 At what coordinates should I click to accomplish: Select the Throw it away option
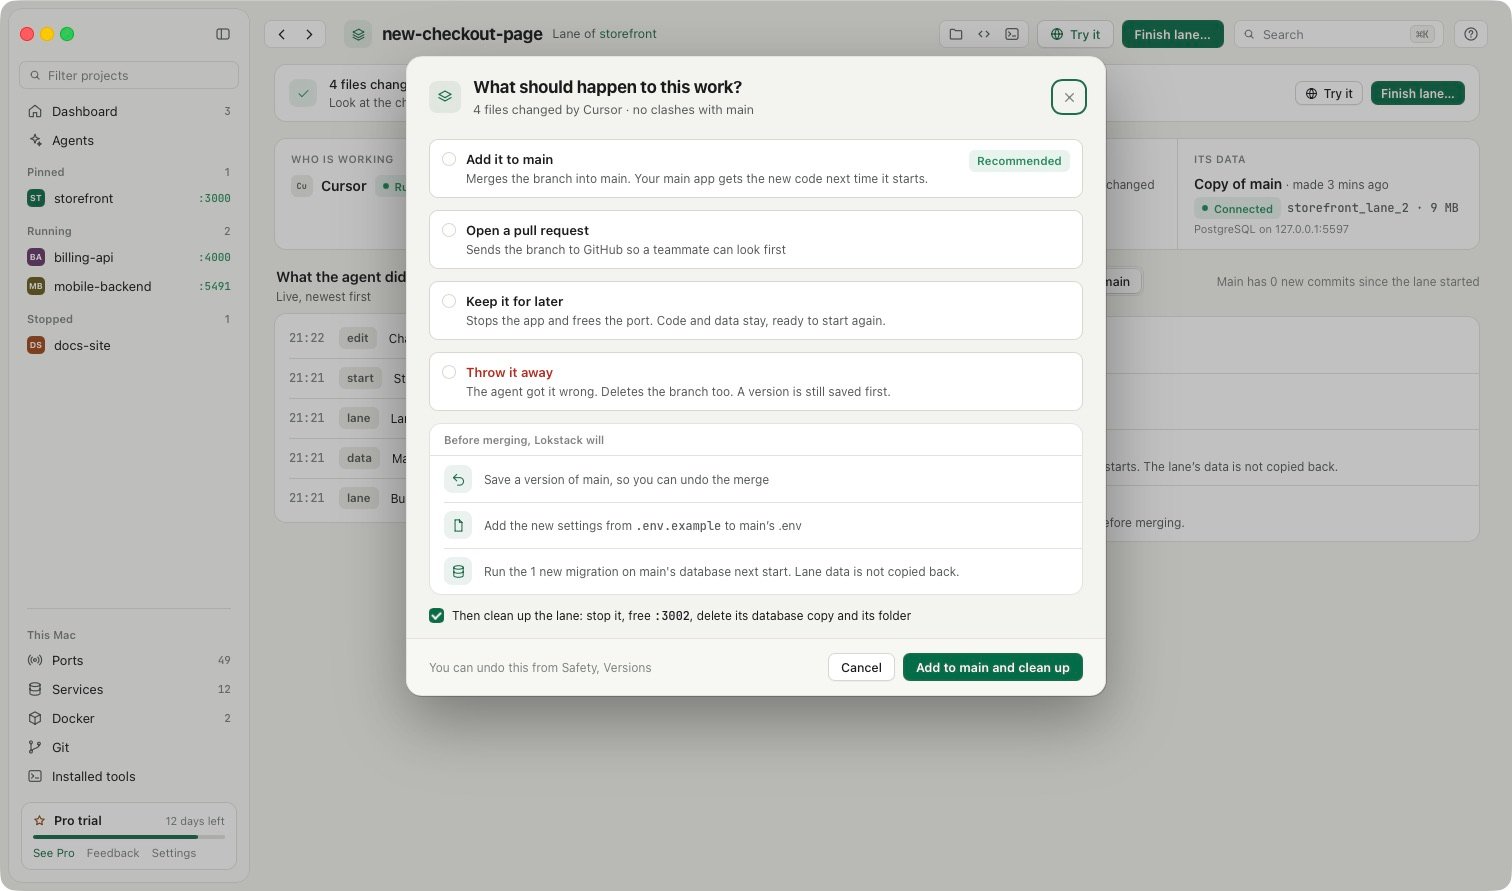click(756, 381)
